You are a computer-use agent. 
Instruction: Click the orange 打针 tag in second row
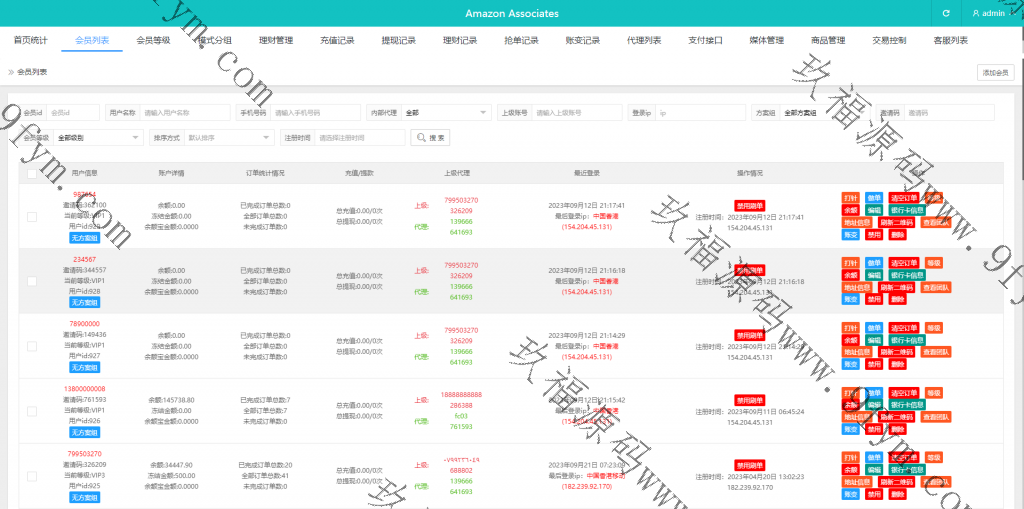[850, 263]
